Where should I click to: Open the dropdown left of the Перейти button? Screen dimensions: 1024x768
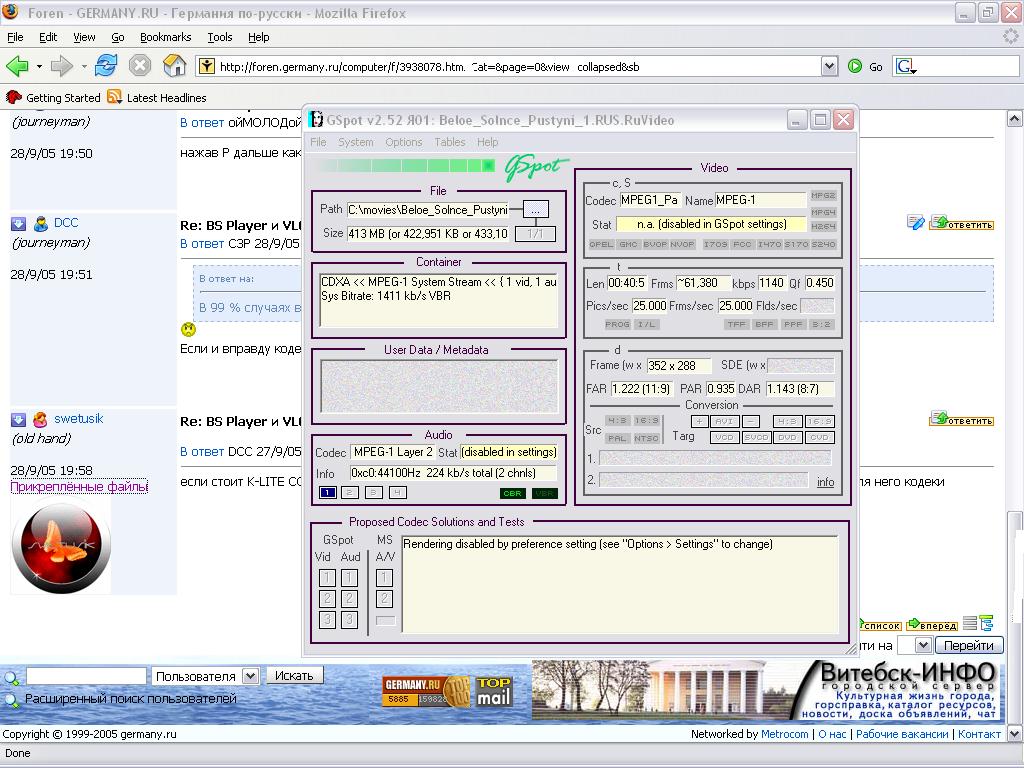922,645
